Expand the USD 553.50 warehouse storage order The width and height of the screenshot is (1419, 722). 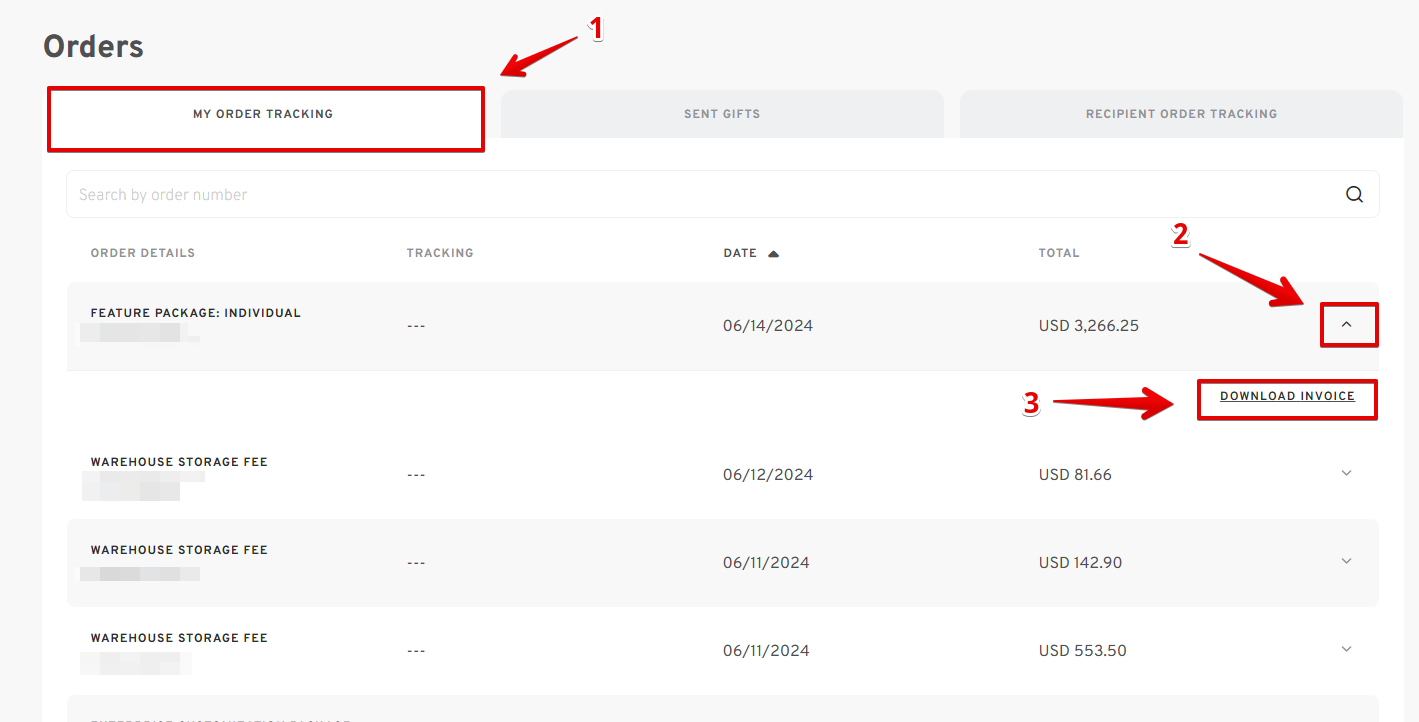coord(1346,649)
